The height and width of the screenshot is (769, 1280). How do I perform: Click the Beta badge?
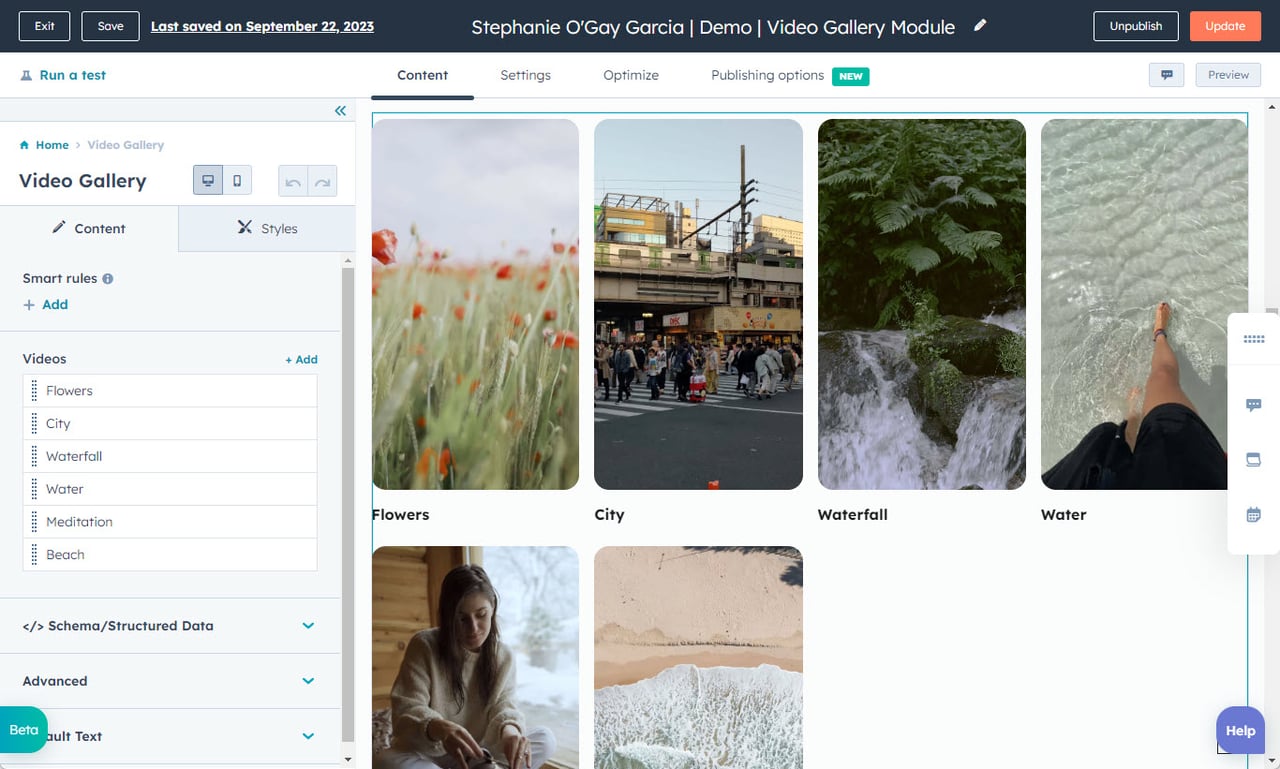tap(23, 730)
